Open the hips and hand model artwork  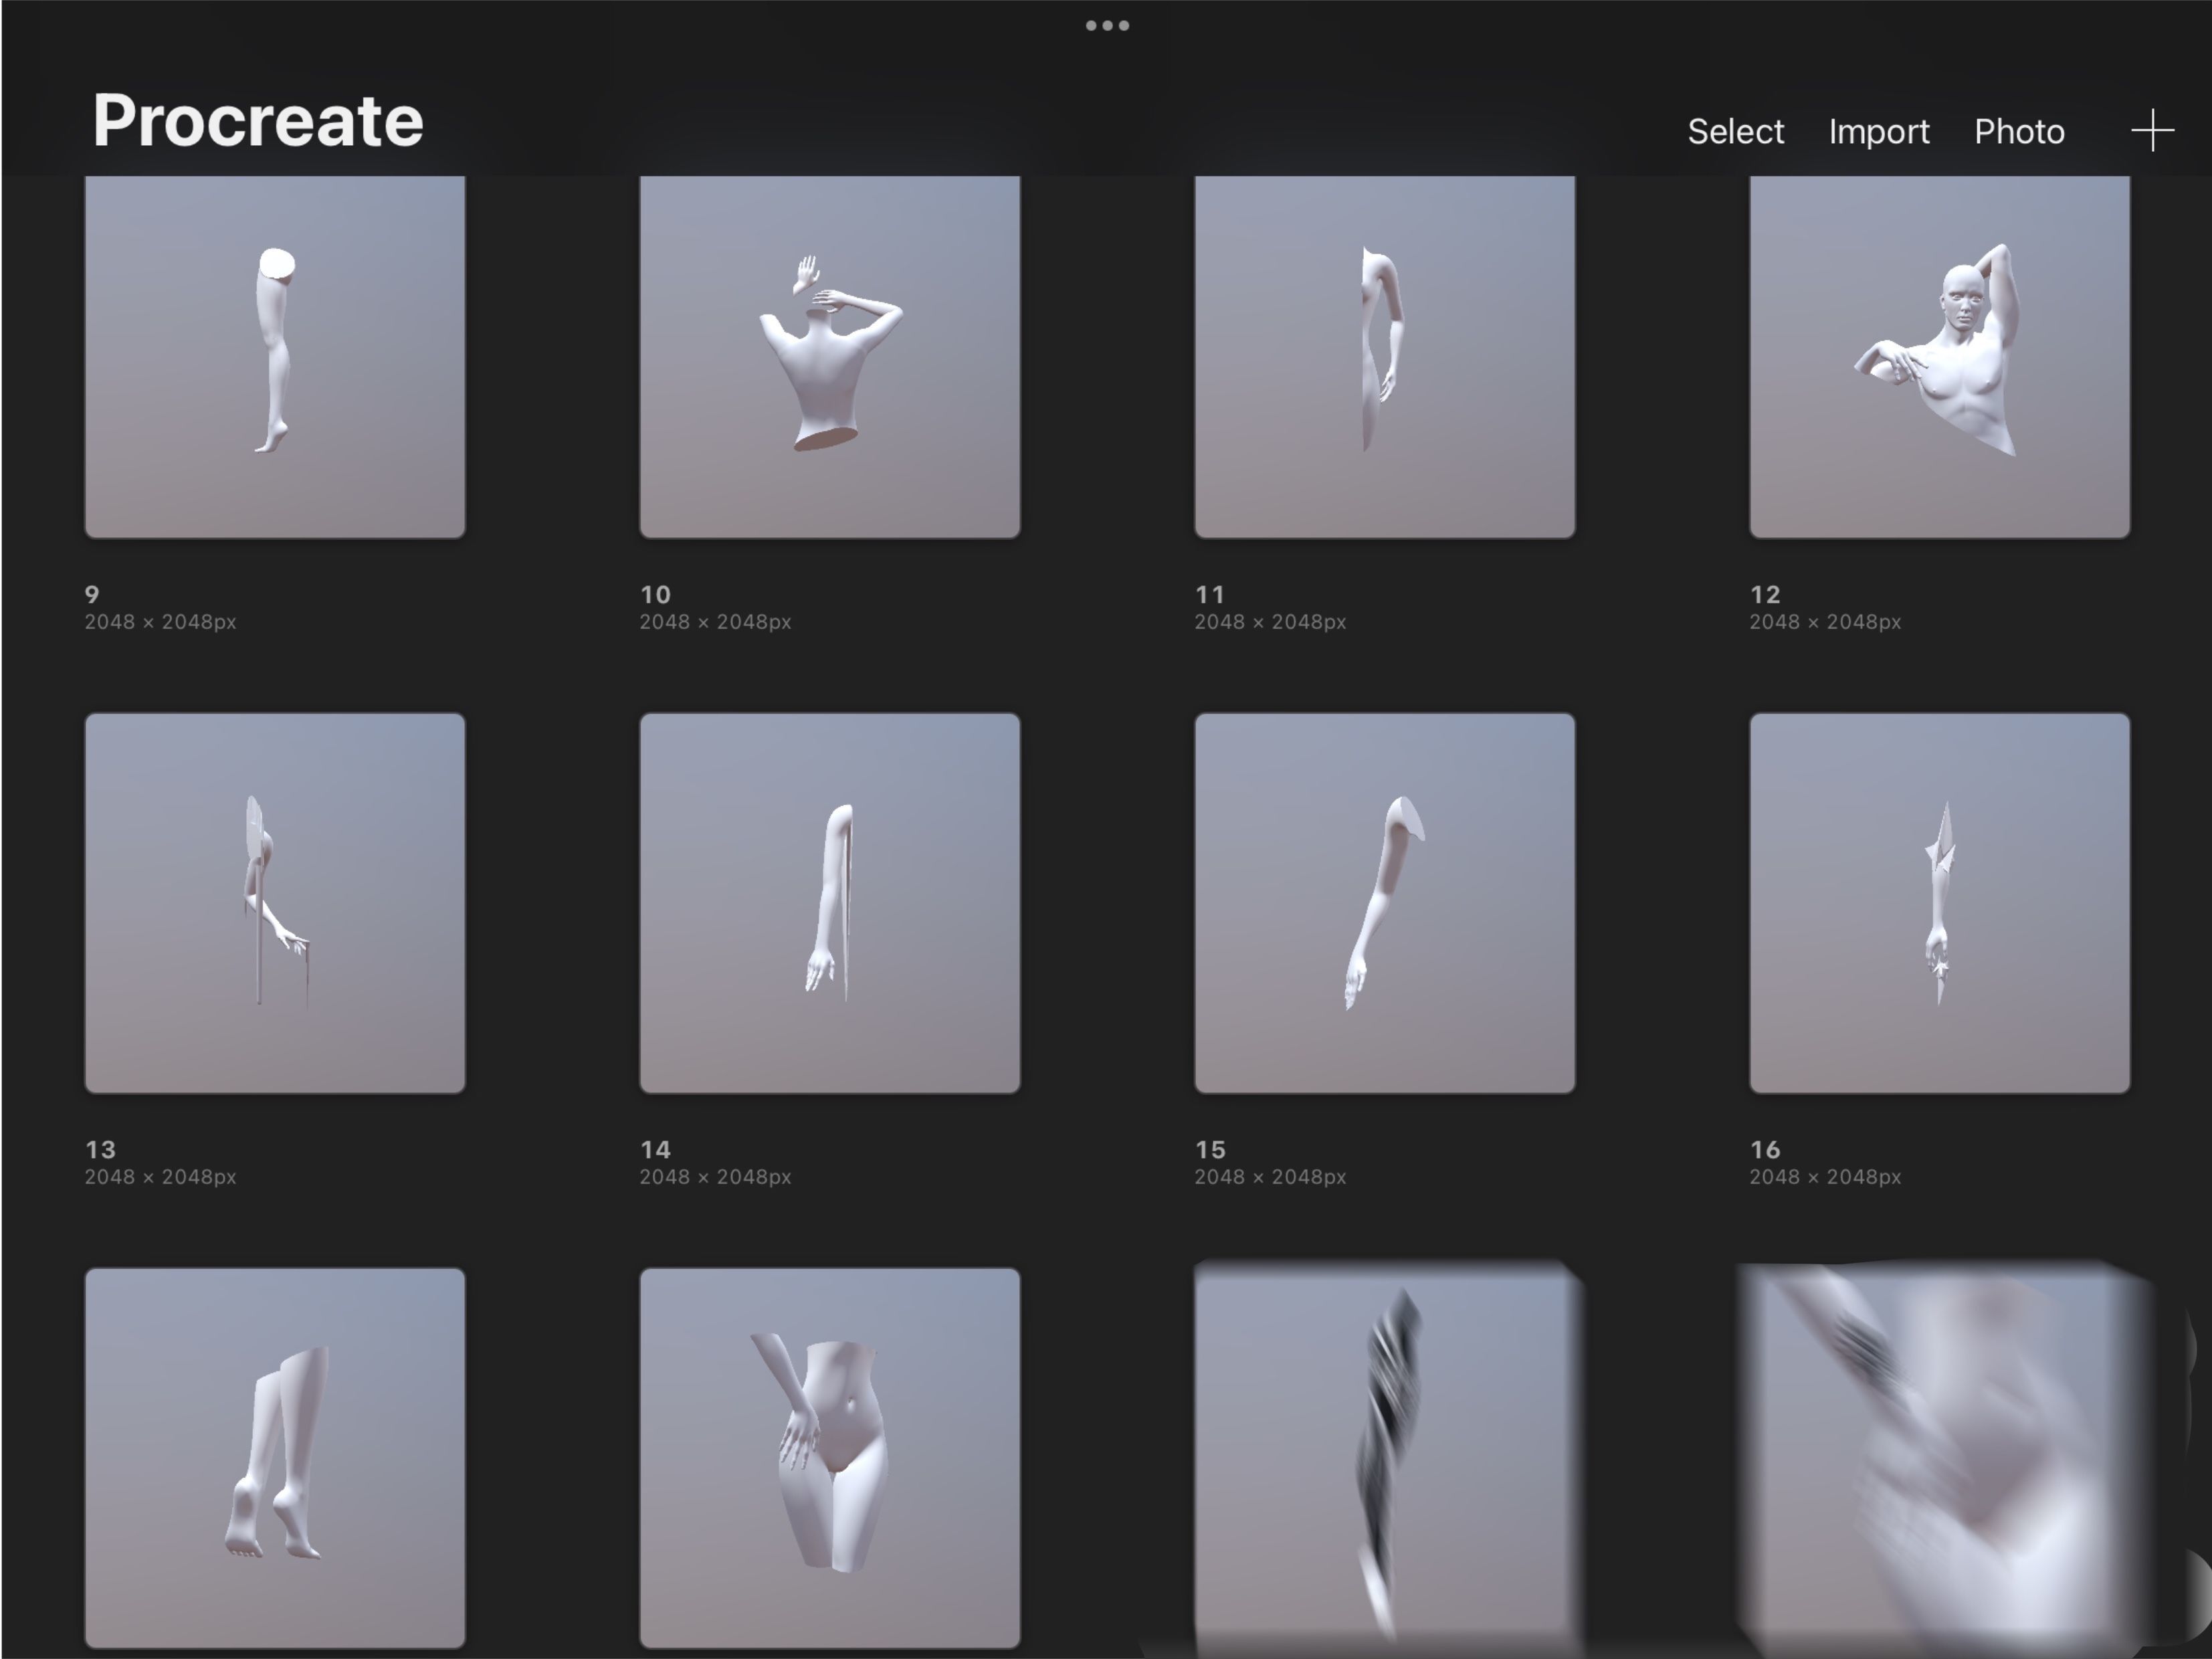[829, 1457]
